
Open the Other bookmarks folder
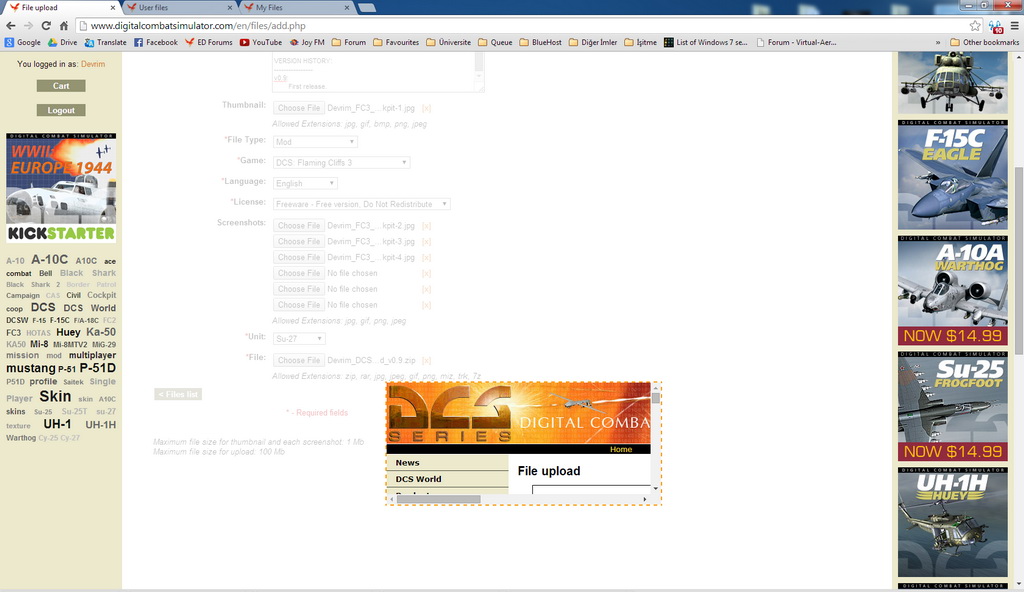coord(985,42)
